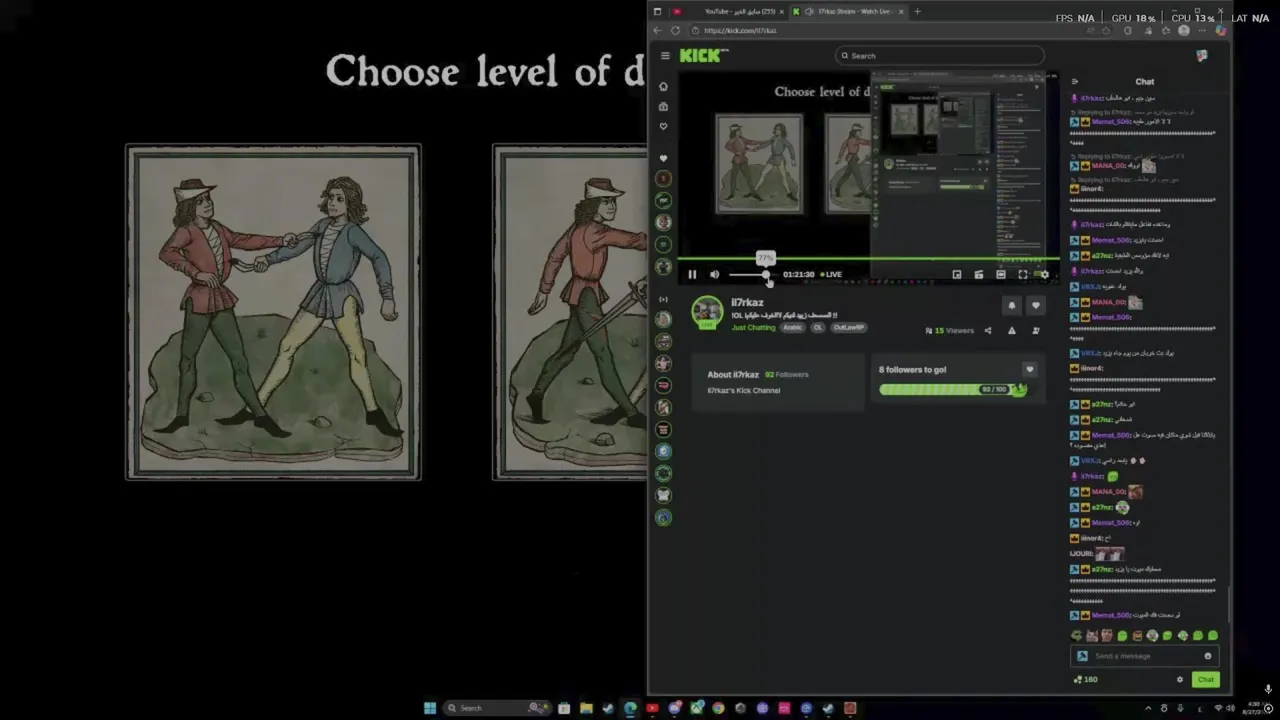Mute the stream with the speaker icon
Screen dimensions: 1280x720
click(714, 274)
